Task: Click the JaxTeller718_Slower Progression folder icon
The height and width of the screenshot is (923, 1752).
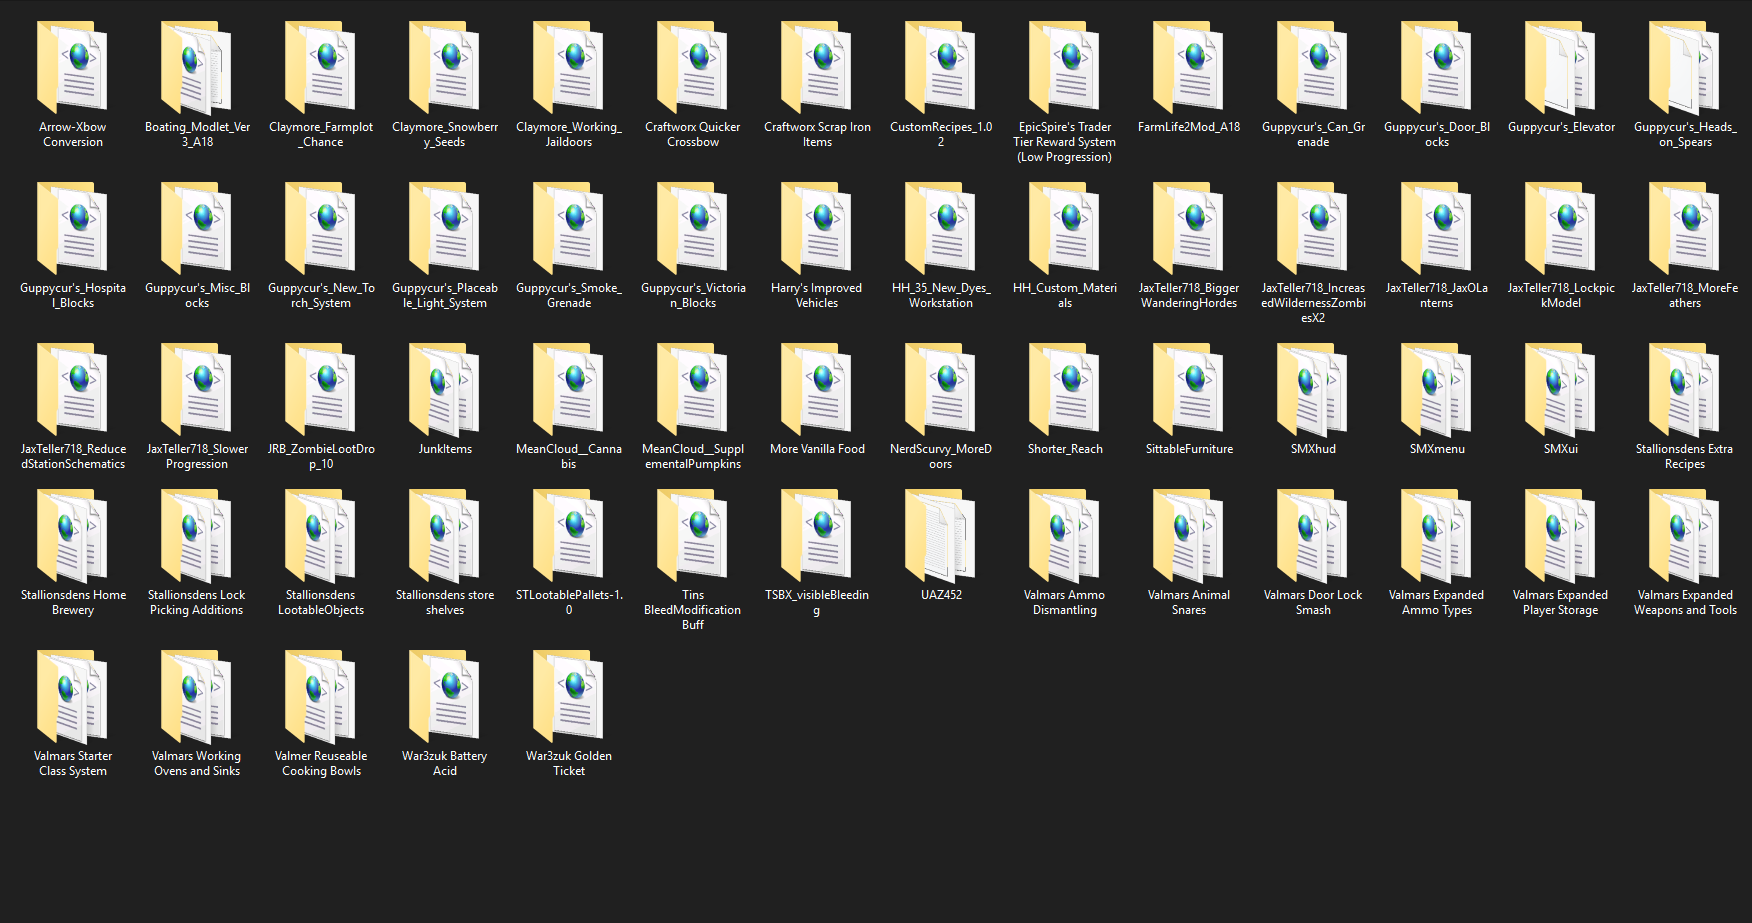Action: pos(197,390)
